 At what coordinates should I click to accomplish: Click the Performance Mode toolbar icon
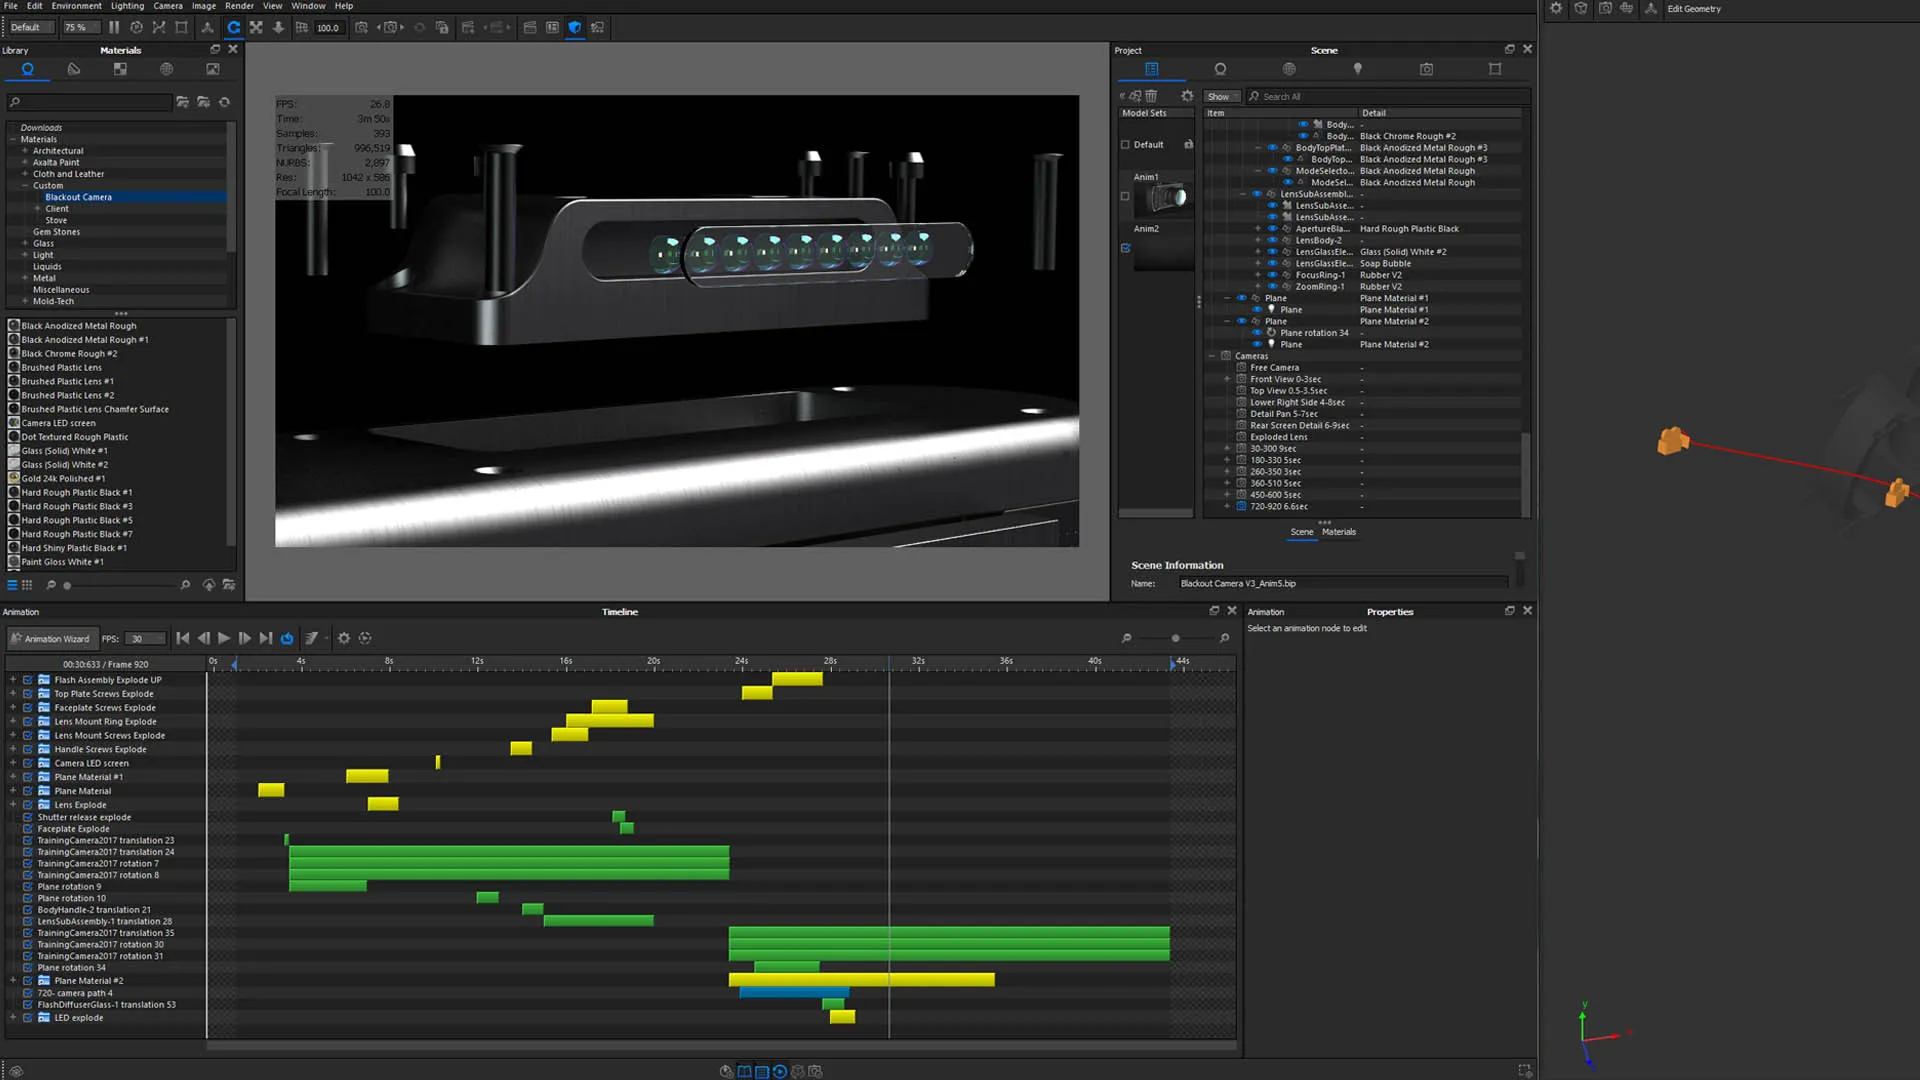click(136, 28)
